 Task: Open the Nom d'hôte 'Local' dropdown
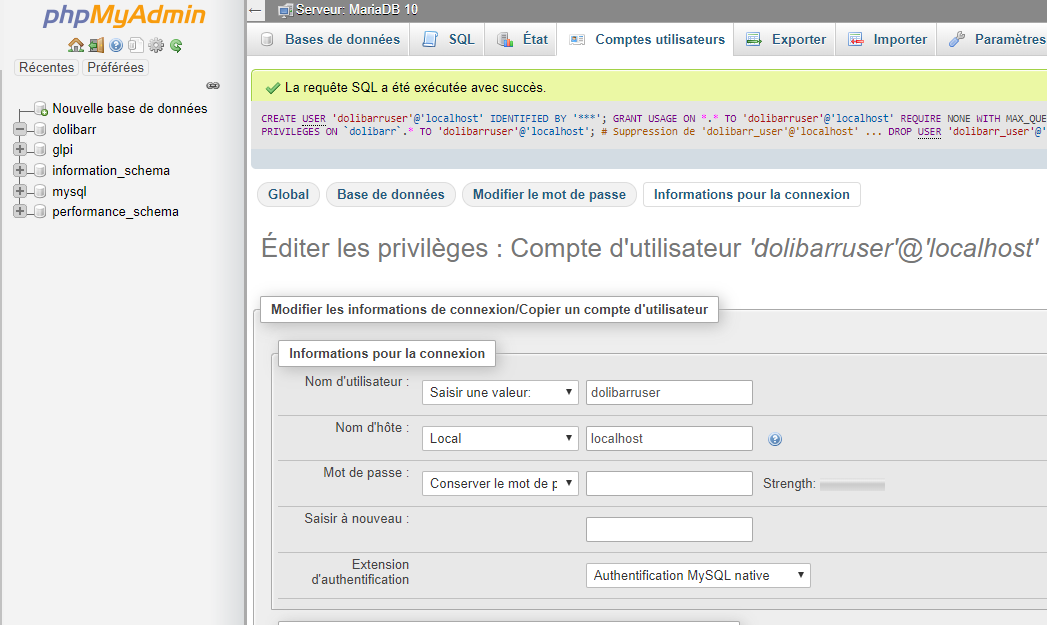tap(500, 438)
